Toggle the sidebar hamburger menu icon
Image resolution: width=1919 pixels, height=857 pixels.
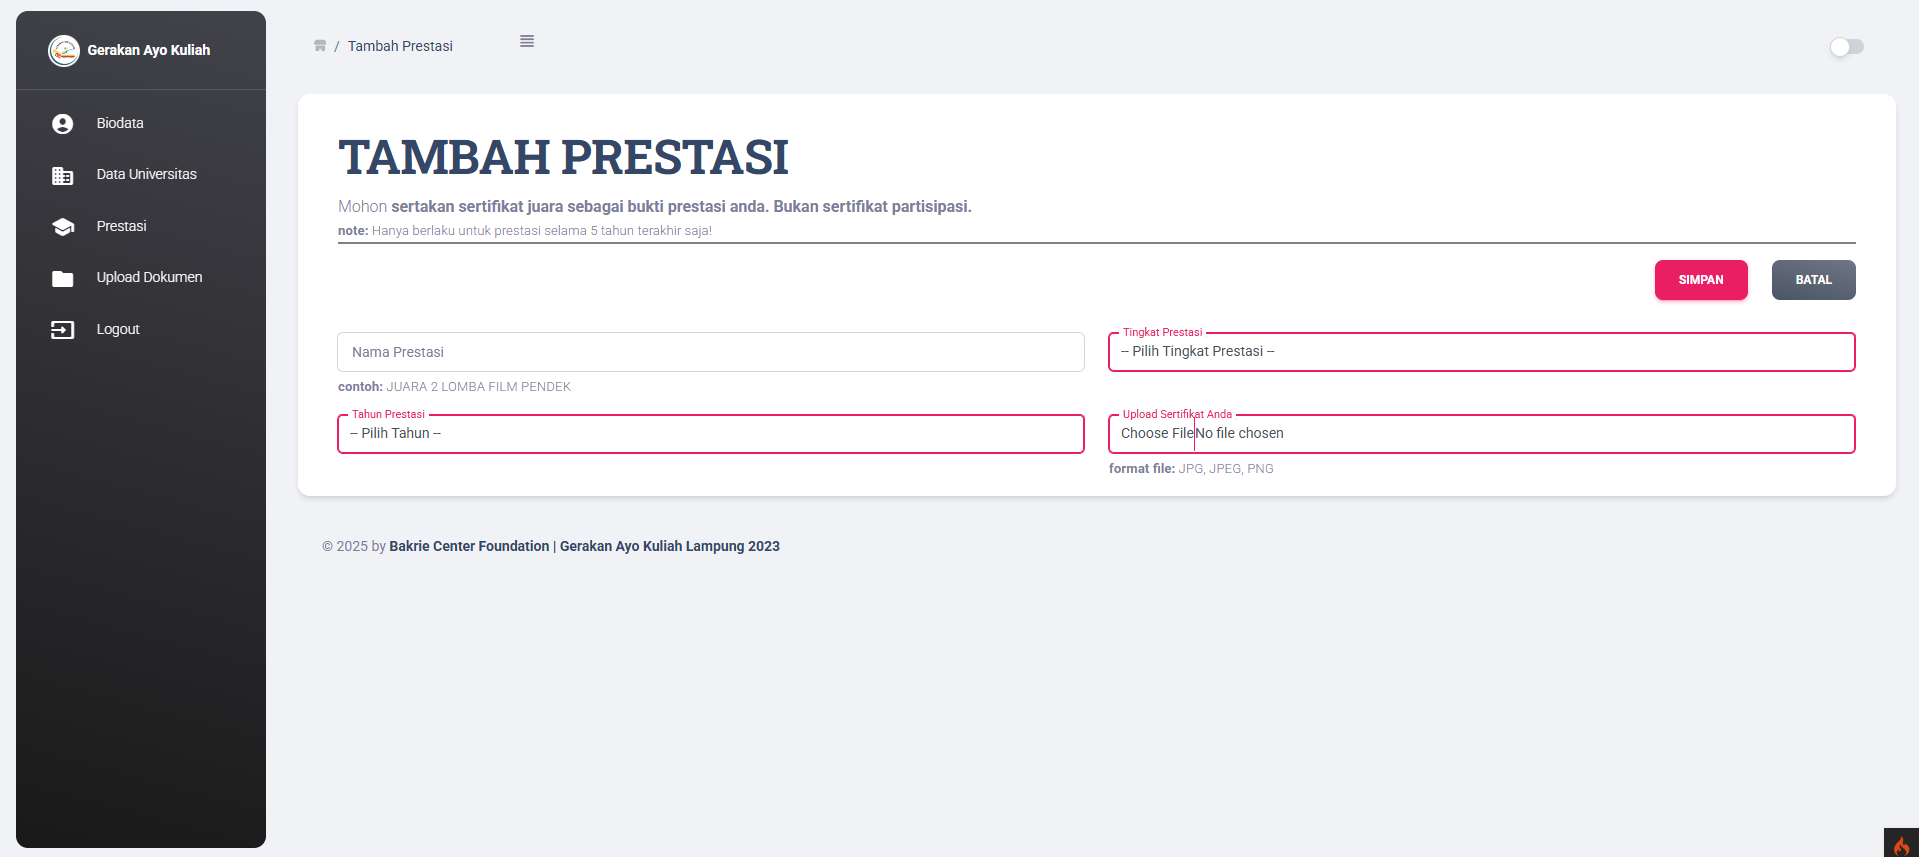point(527,41)
